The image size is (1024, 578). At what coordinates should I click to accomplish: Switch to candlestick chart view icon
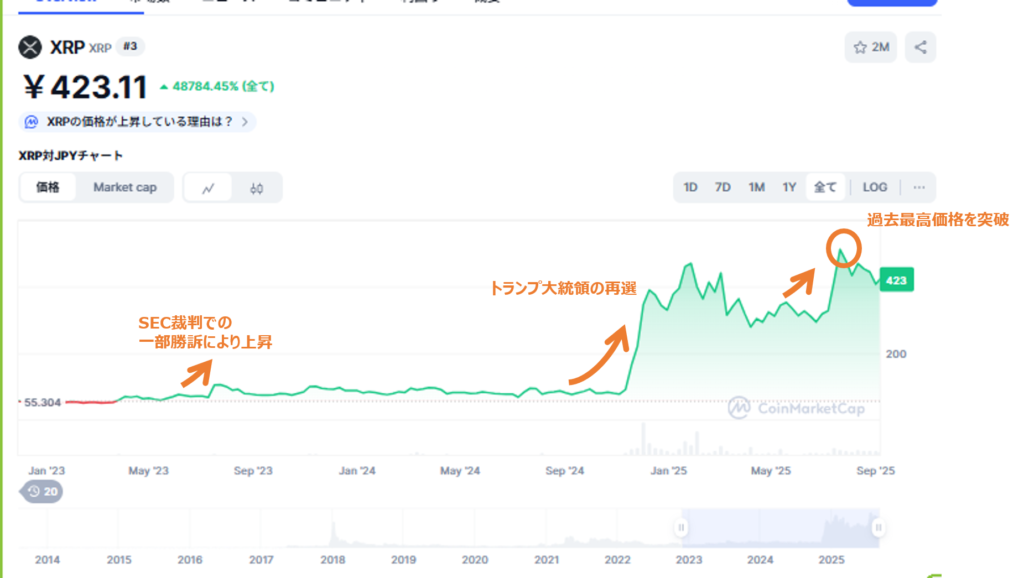pyautogui.click(x=257, y=187)
